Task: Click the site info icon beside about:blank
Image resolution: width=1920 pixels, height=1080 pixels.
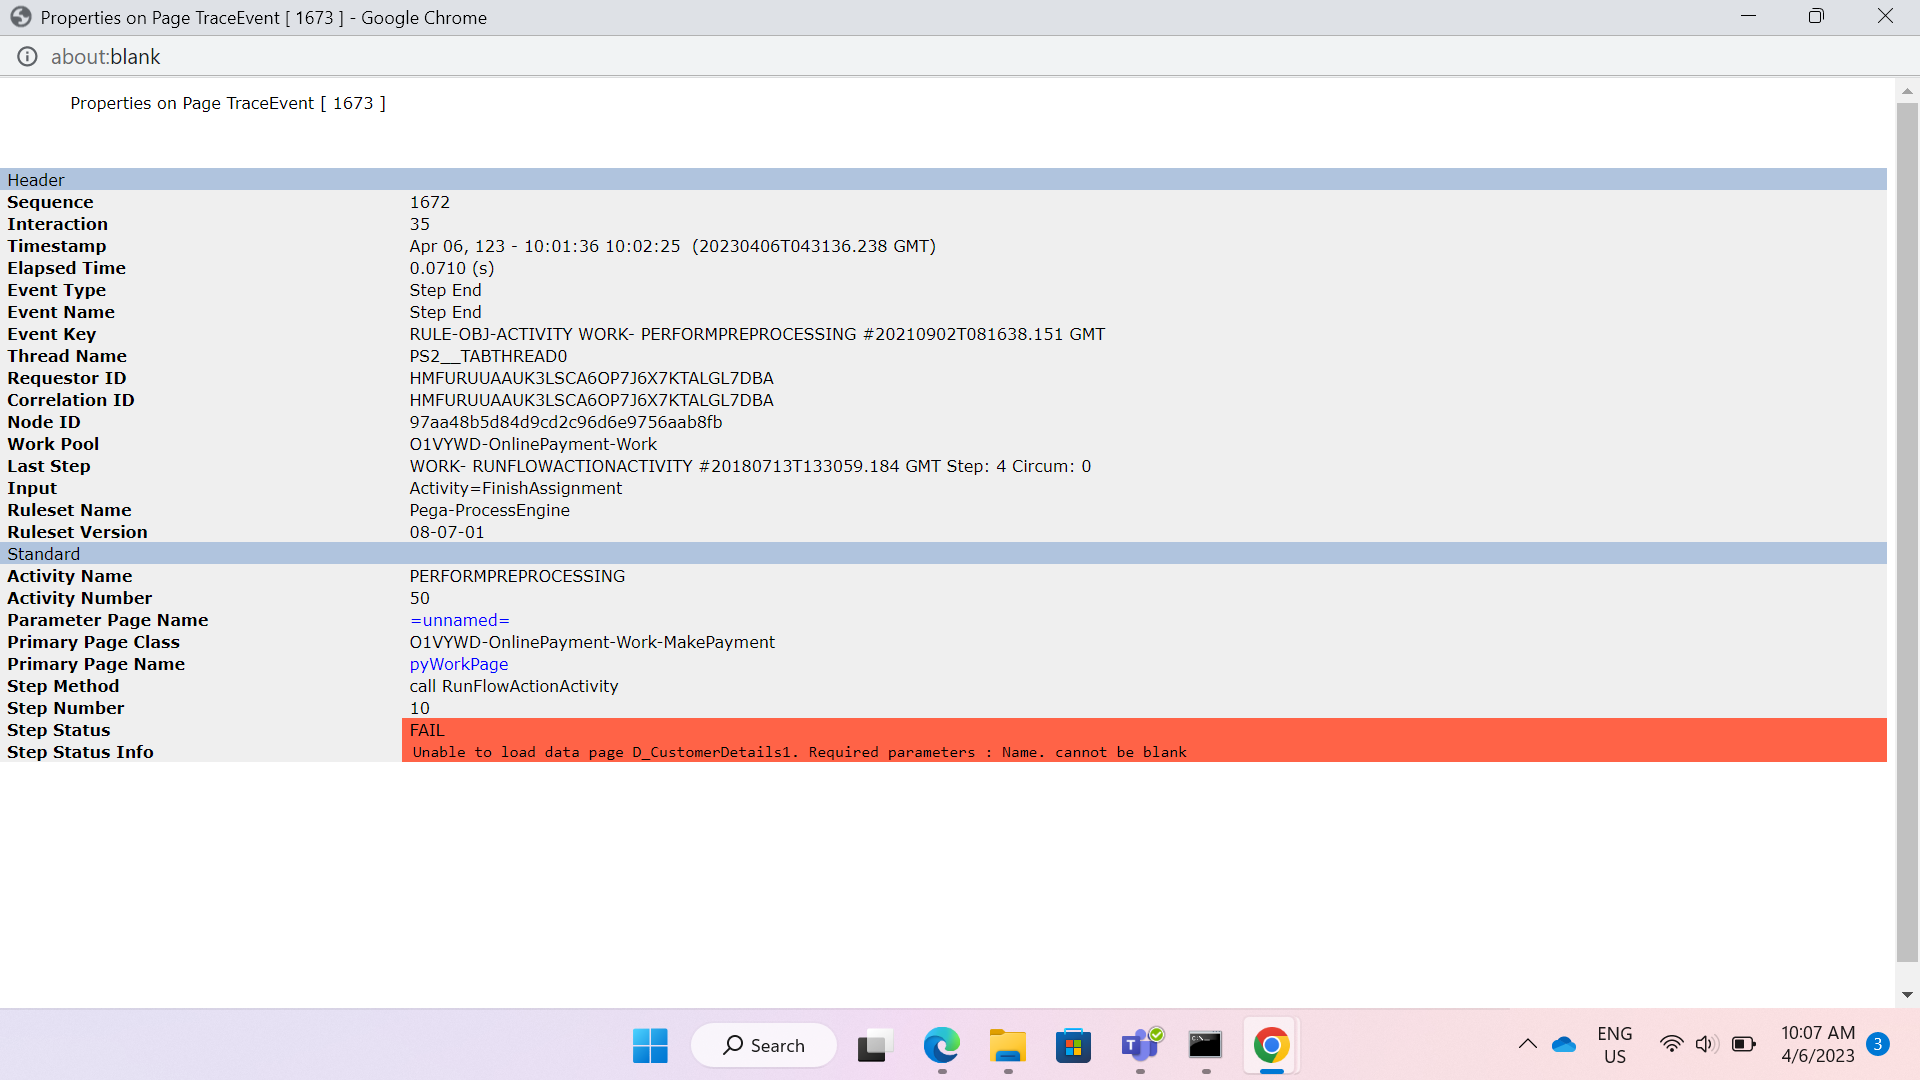Action: [27, 57]
